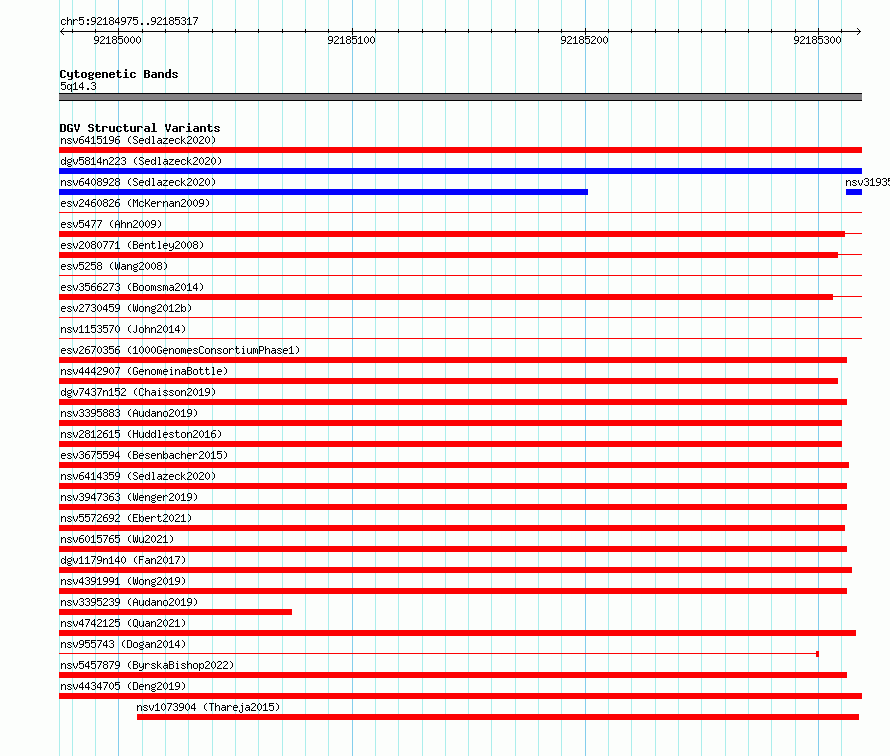This screenshot has height=756, width=890.
Task: Click the DGV Structural Variants track title
Action: coord(140,128)
